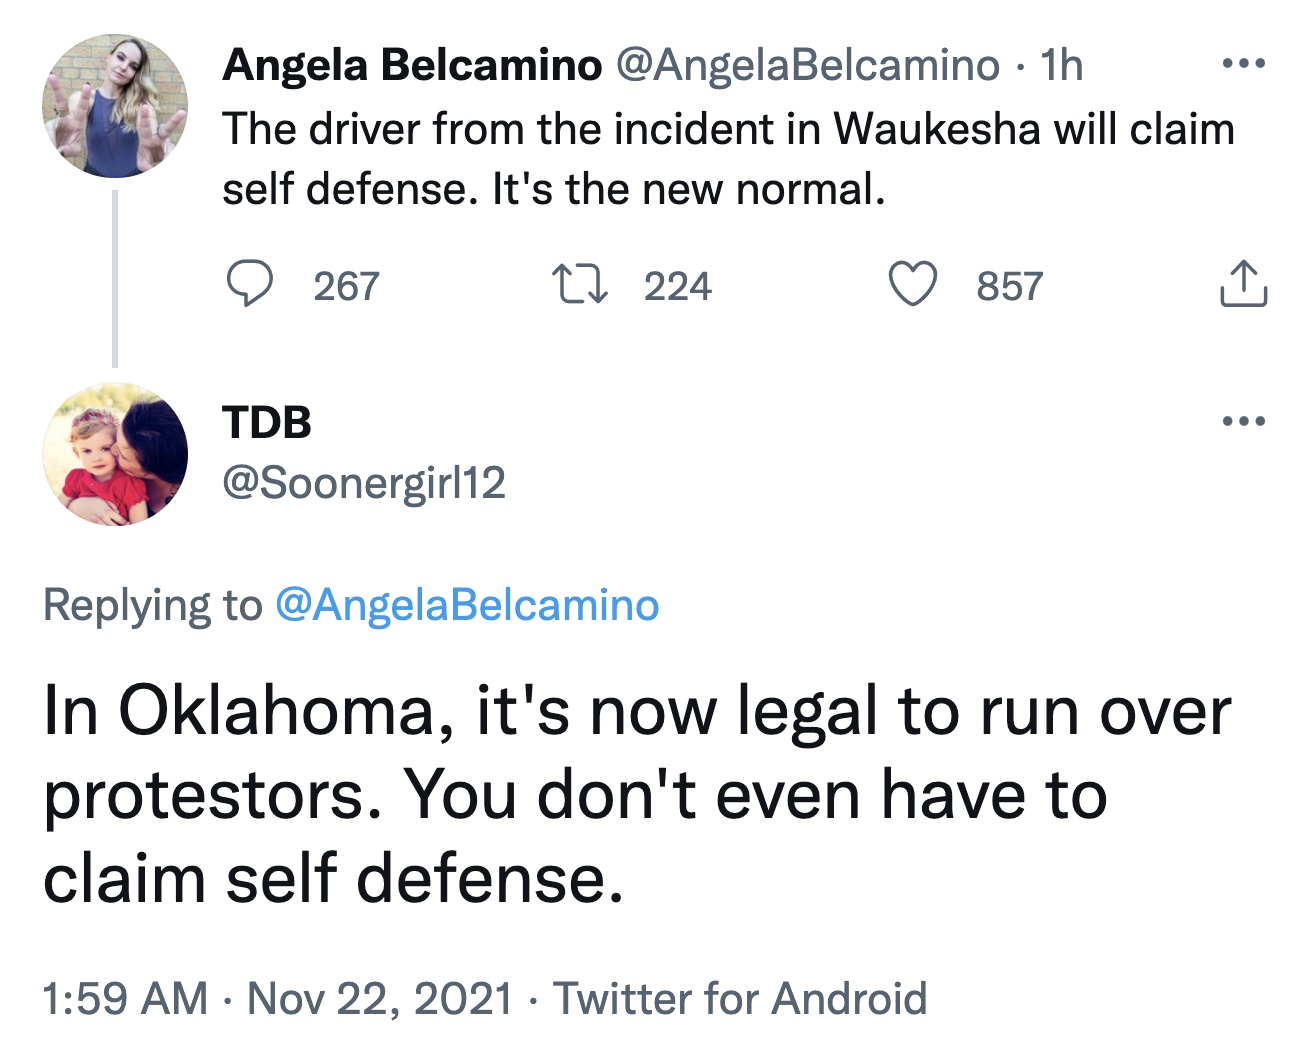Screen dimensions: 1308x1064
Task: Click the 857 likes count
Action: click(1009, 287)
